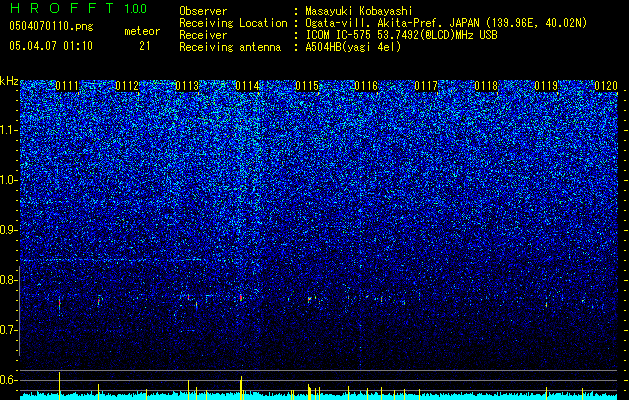Click the 0.8 frequency axis label
This screenshot has width=629, height=400.
click(x=8, y=280)
